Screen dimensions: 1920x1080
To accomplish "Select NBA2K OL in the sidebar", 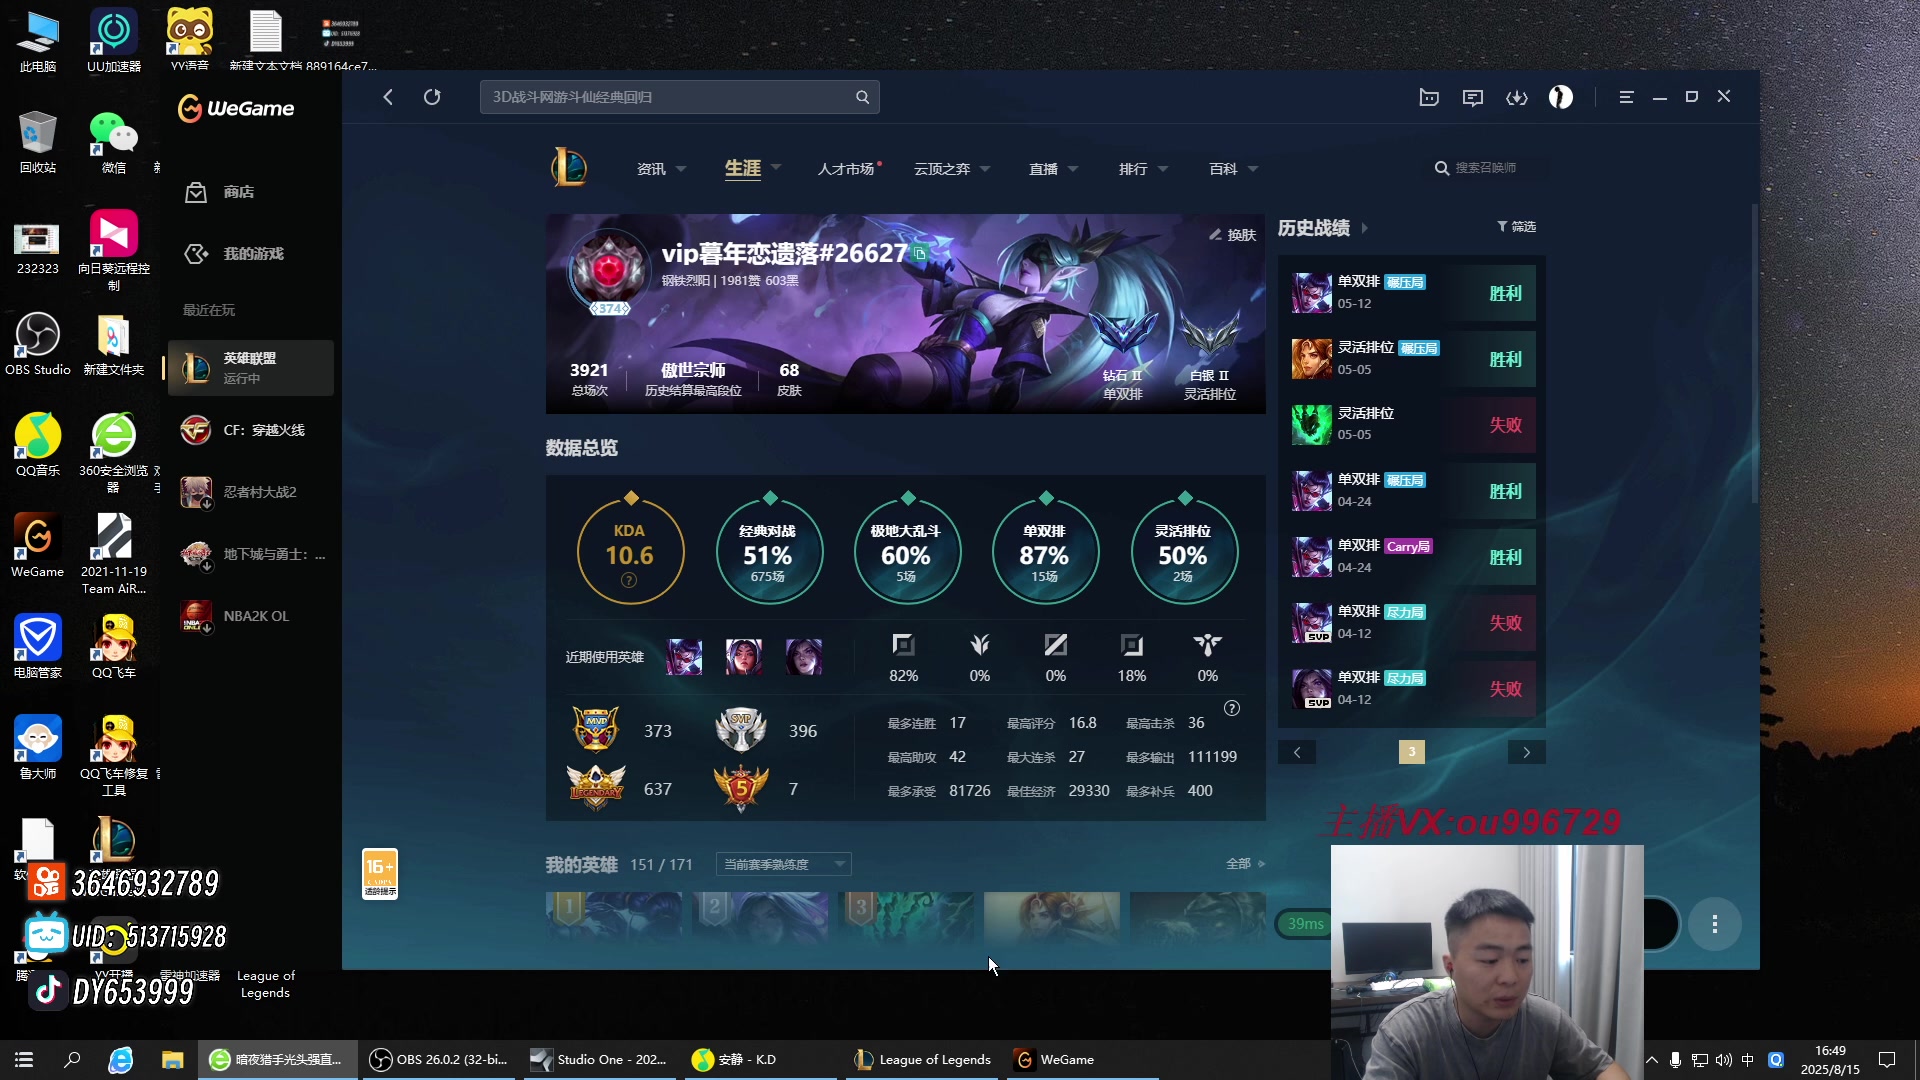I will click(x=250, y=616).
